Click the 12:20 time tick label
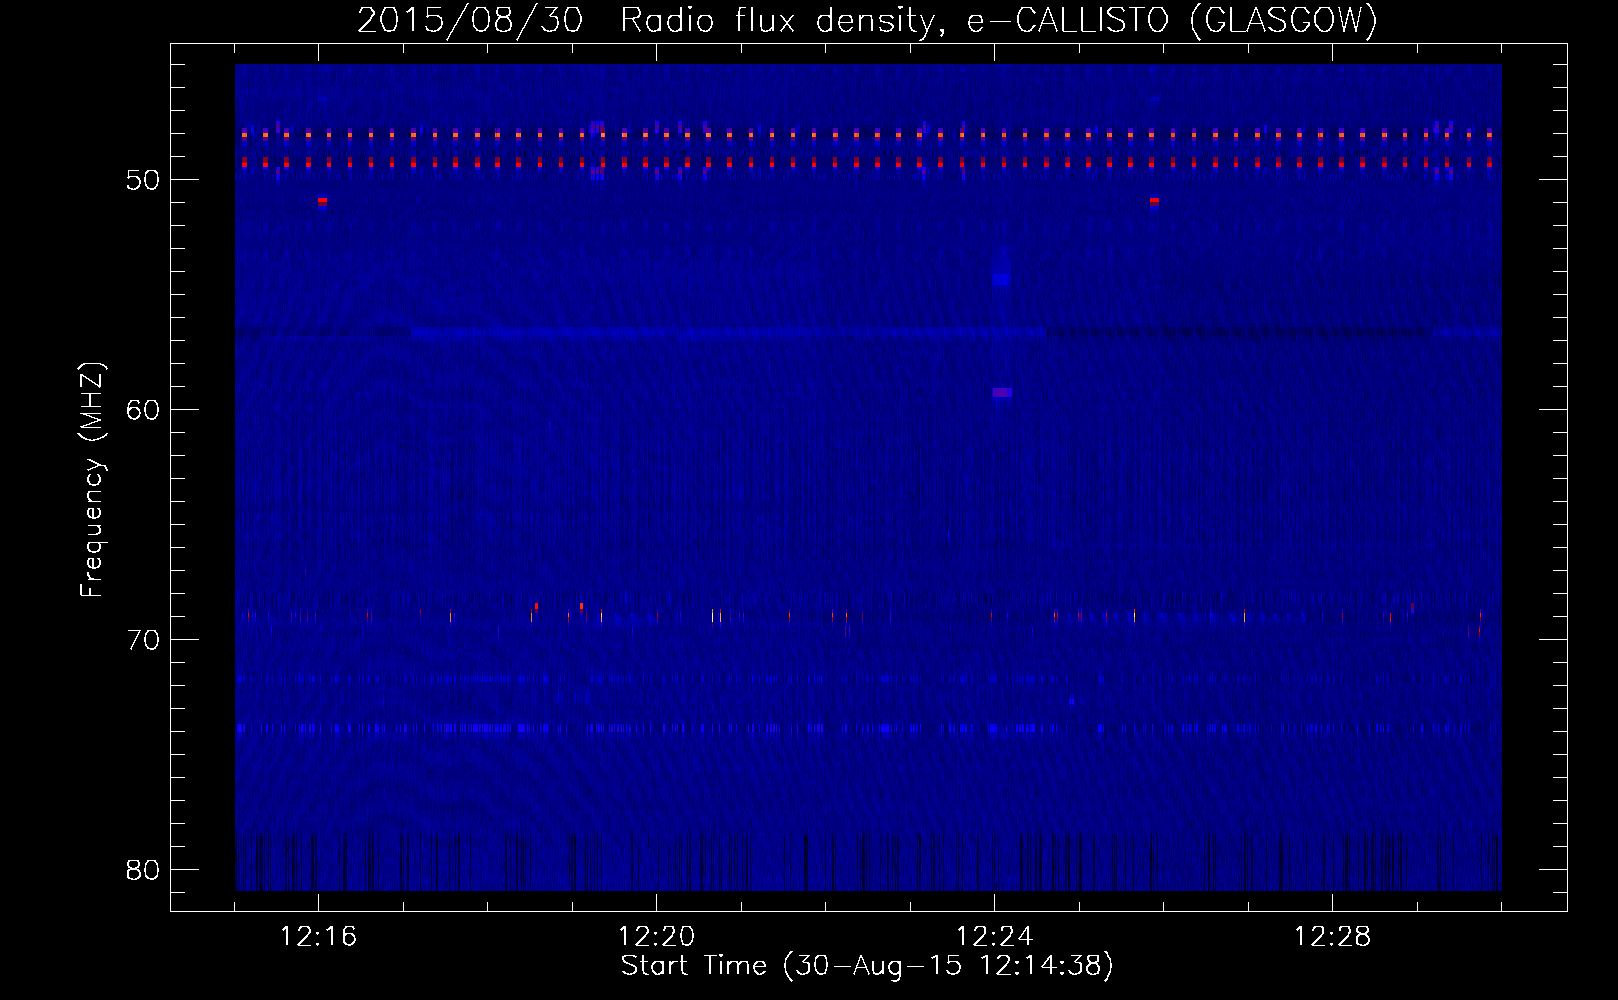The width and height of the screenshot is (1618, 1000). 657,936
